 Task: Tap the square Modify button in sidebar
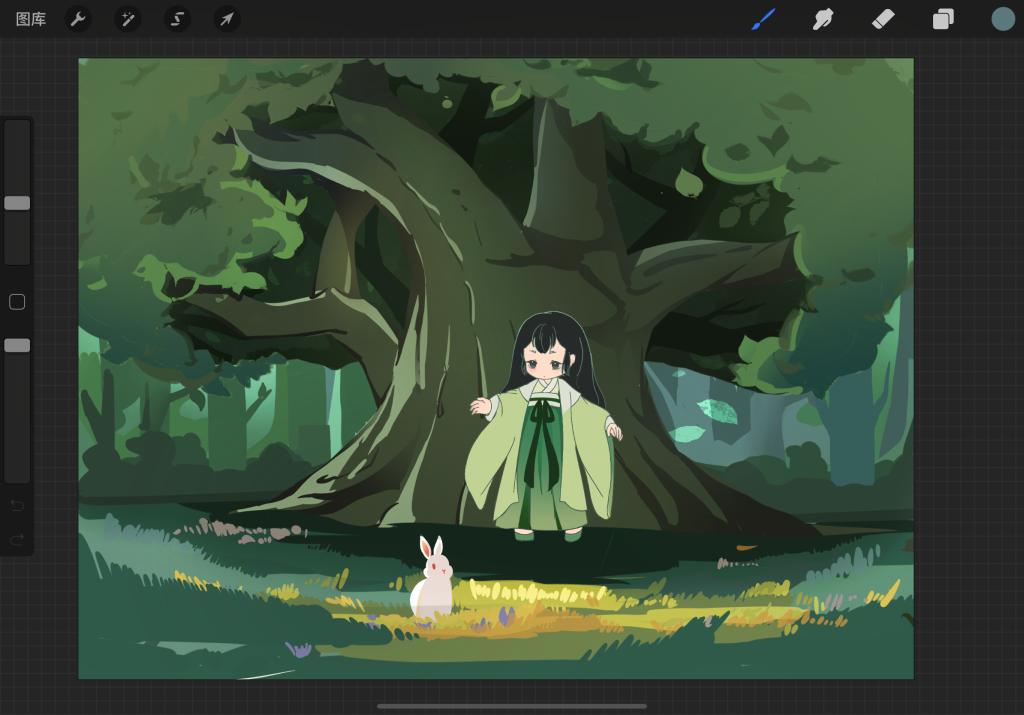pyautogui.click(x=17, y=302)
